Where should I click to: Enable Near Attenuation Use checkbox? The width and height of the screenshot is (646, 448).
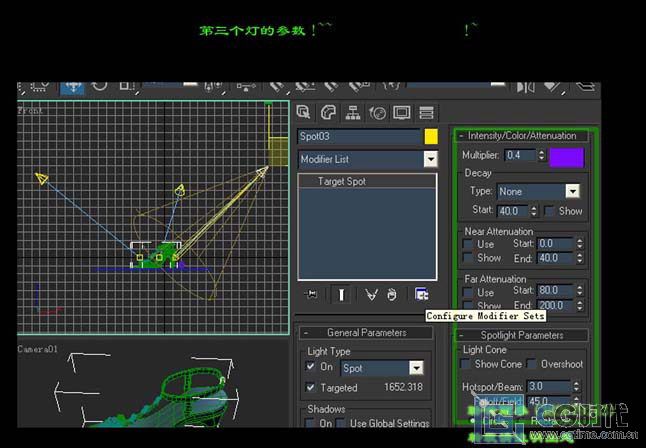tap(467, 244)
